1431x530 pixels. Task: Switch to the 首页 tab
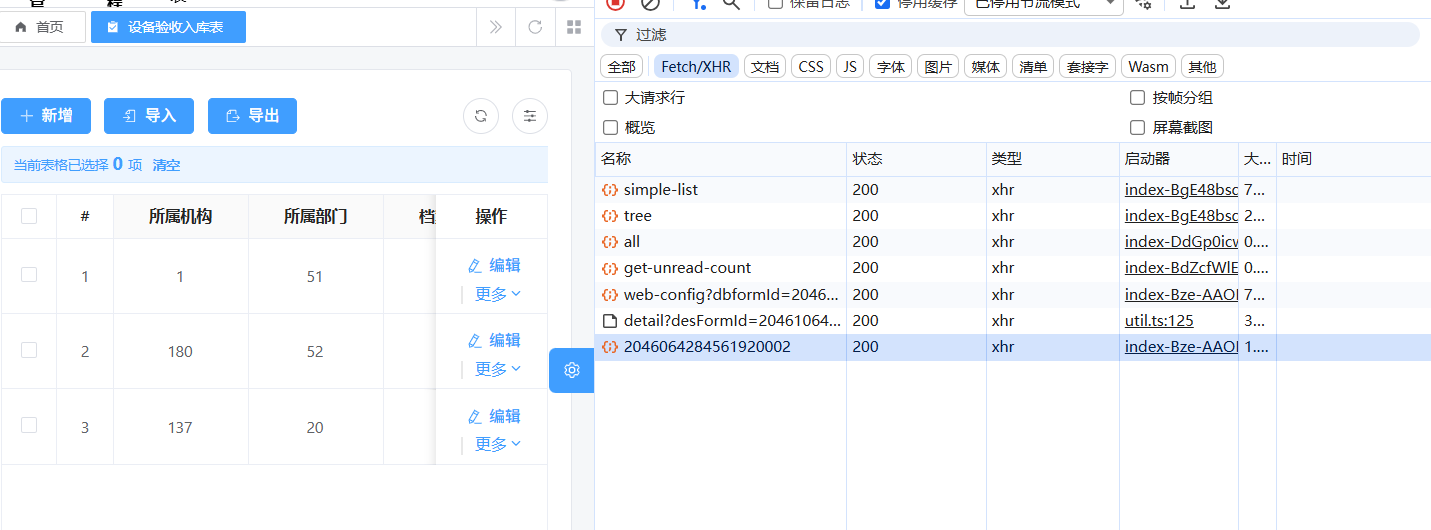coord(41,27)
